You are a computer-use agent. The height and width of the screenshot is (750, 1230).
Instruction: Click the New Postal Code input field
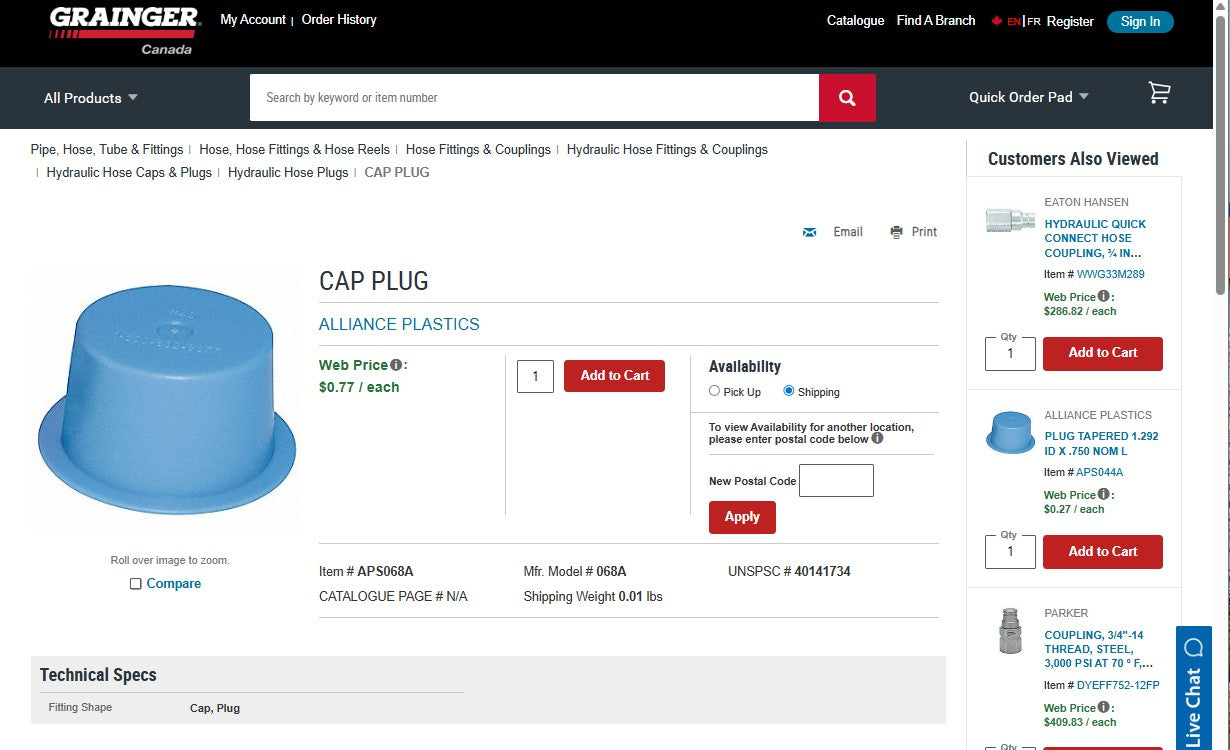837,480
